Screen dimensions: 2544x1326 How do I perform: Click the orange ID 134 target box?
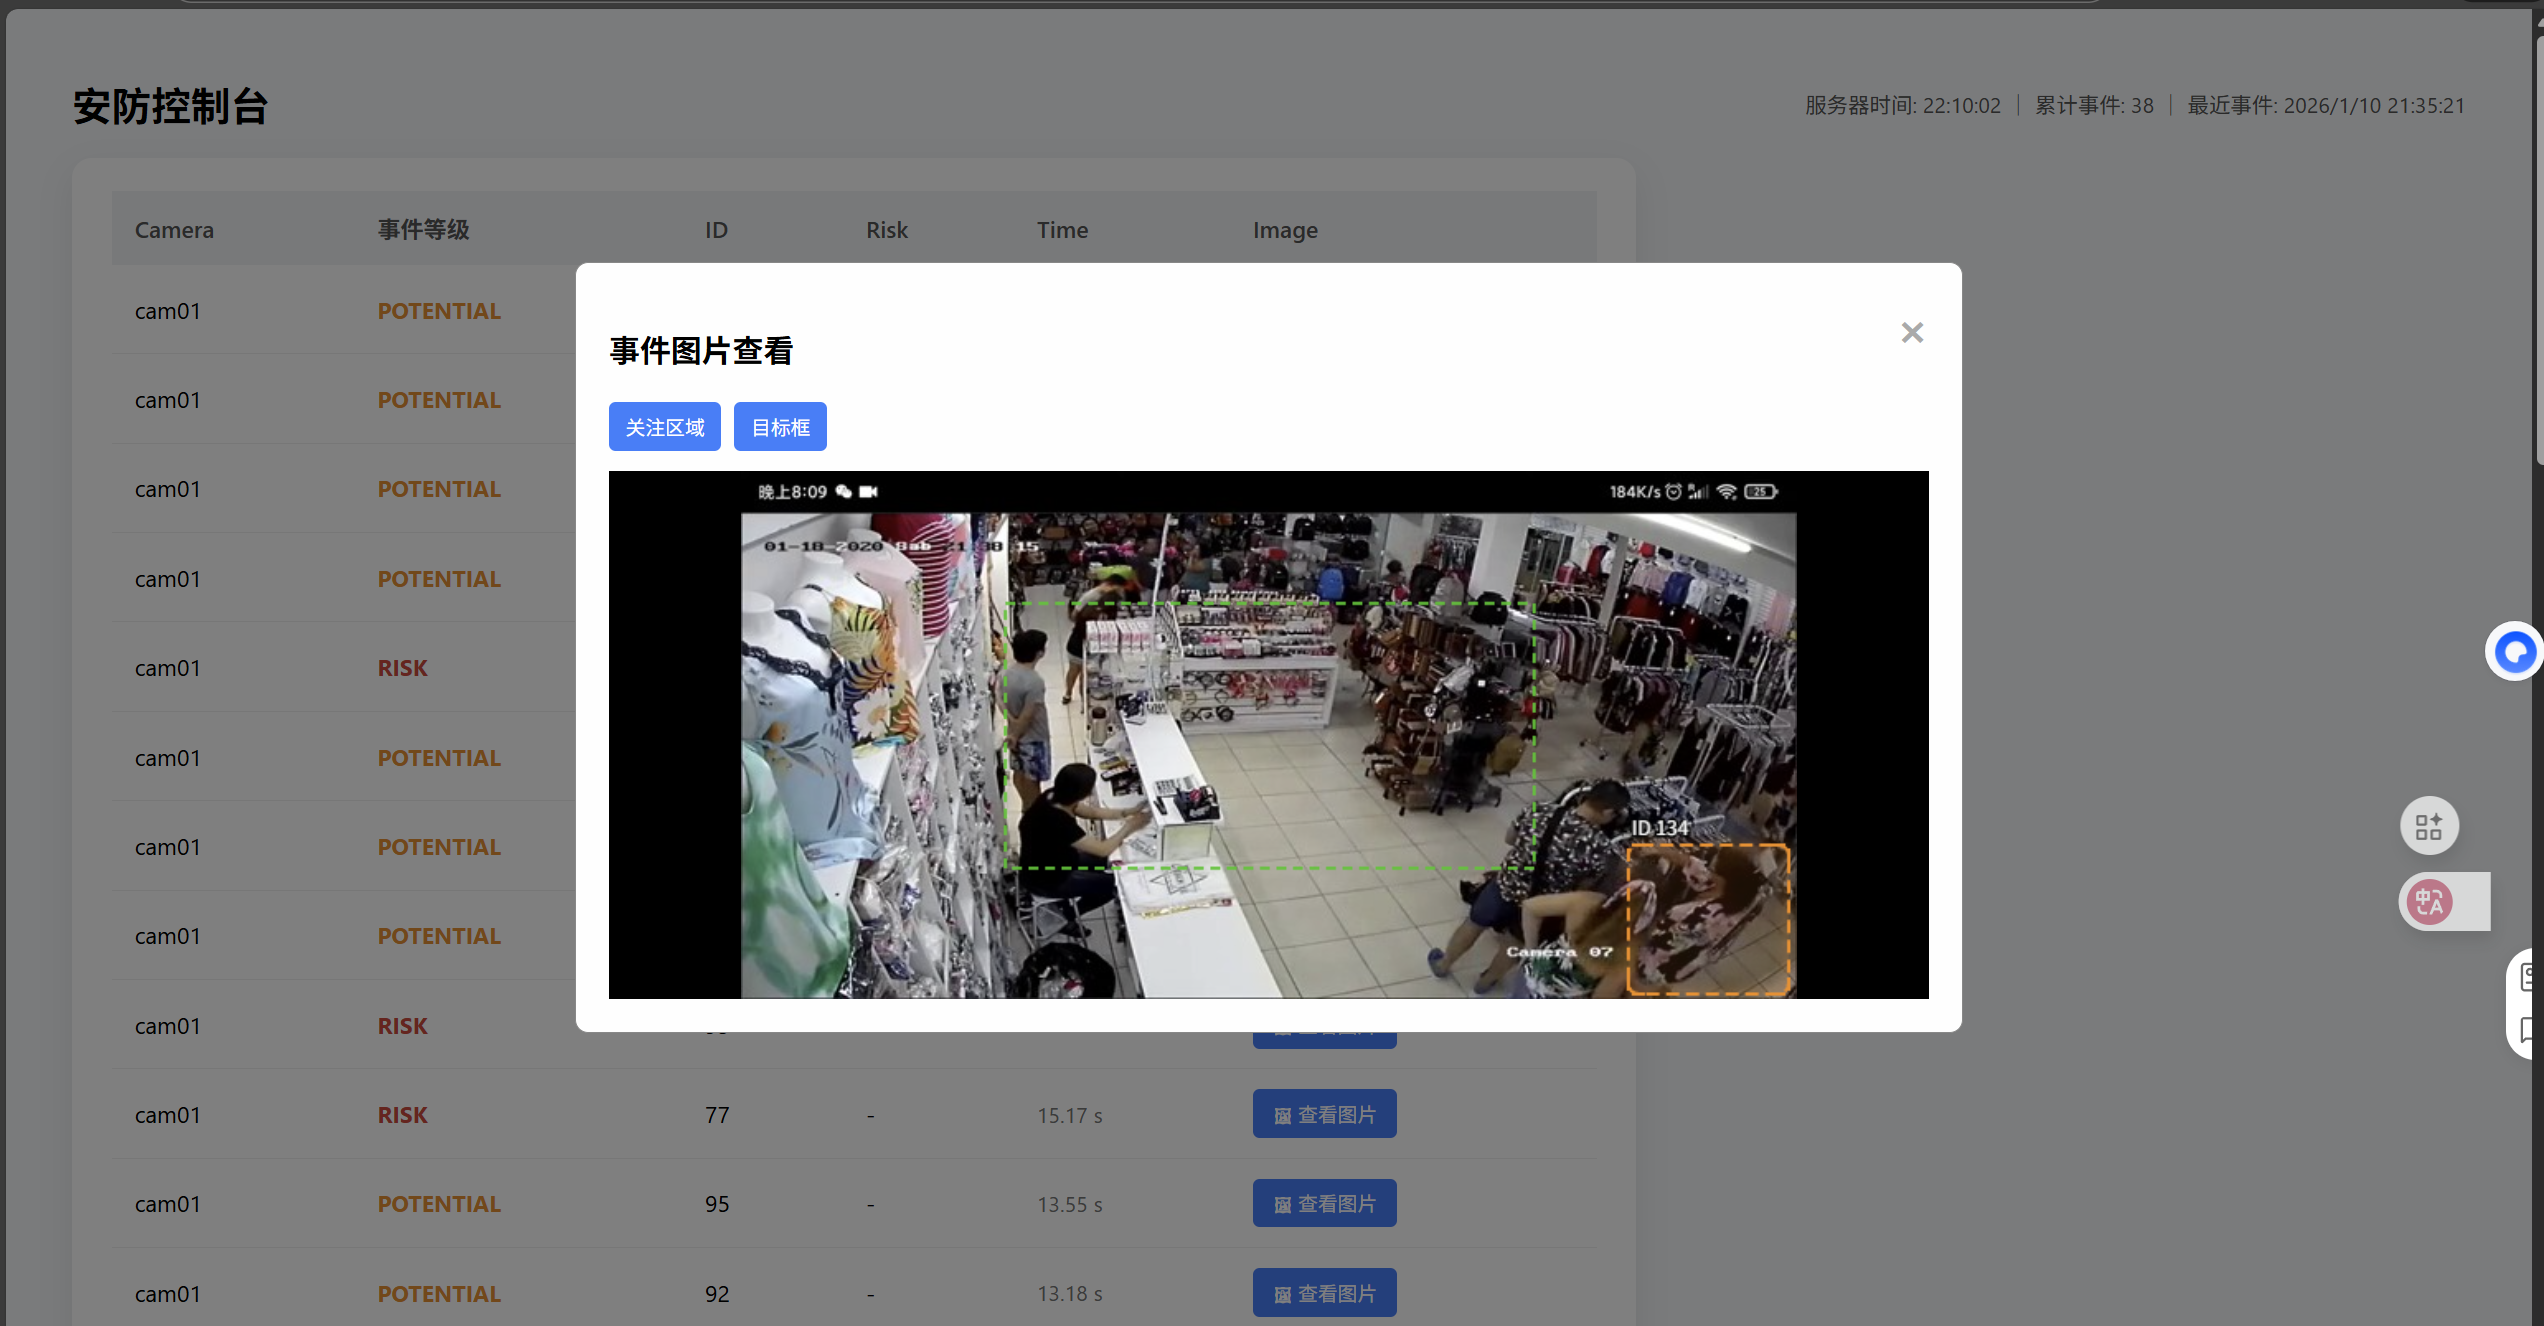tap(1708, 918)
